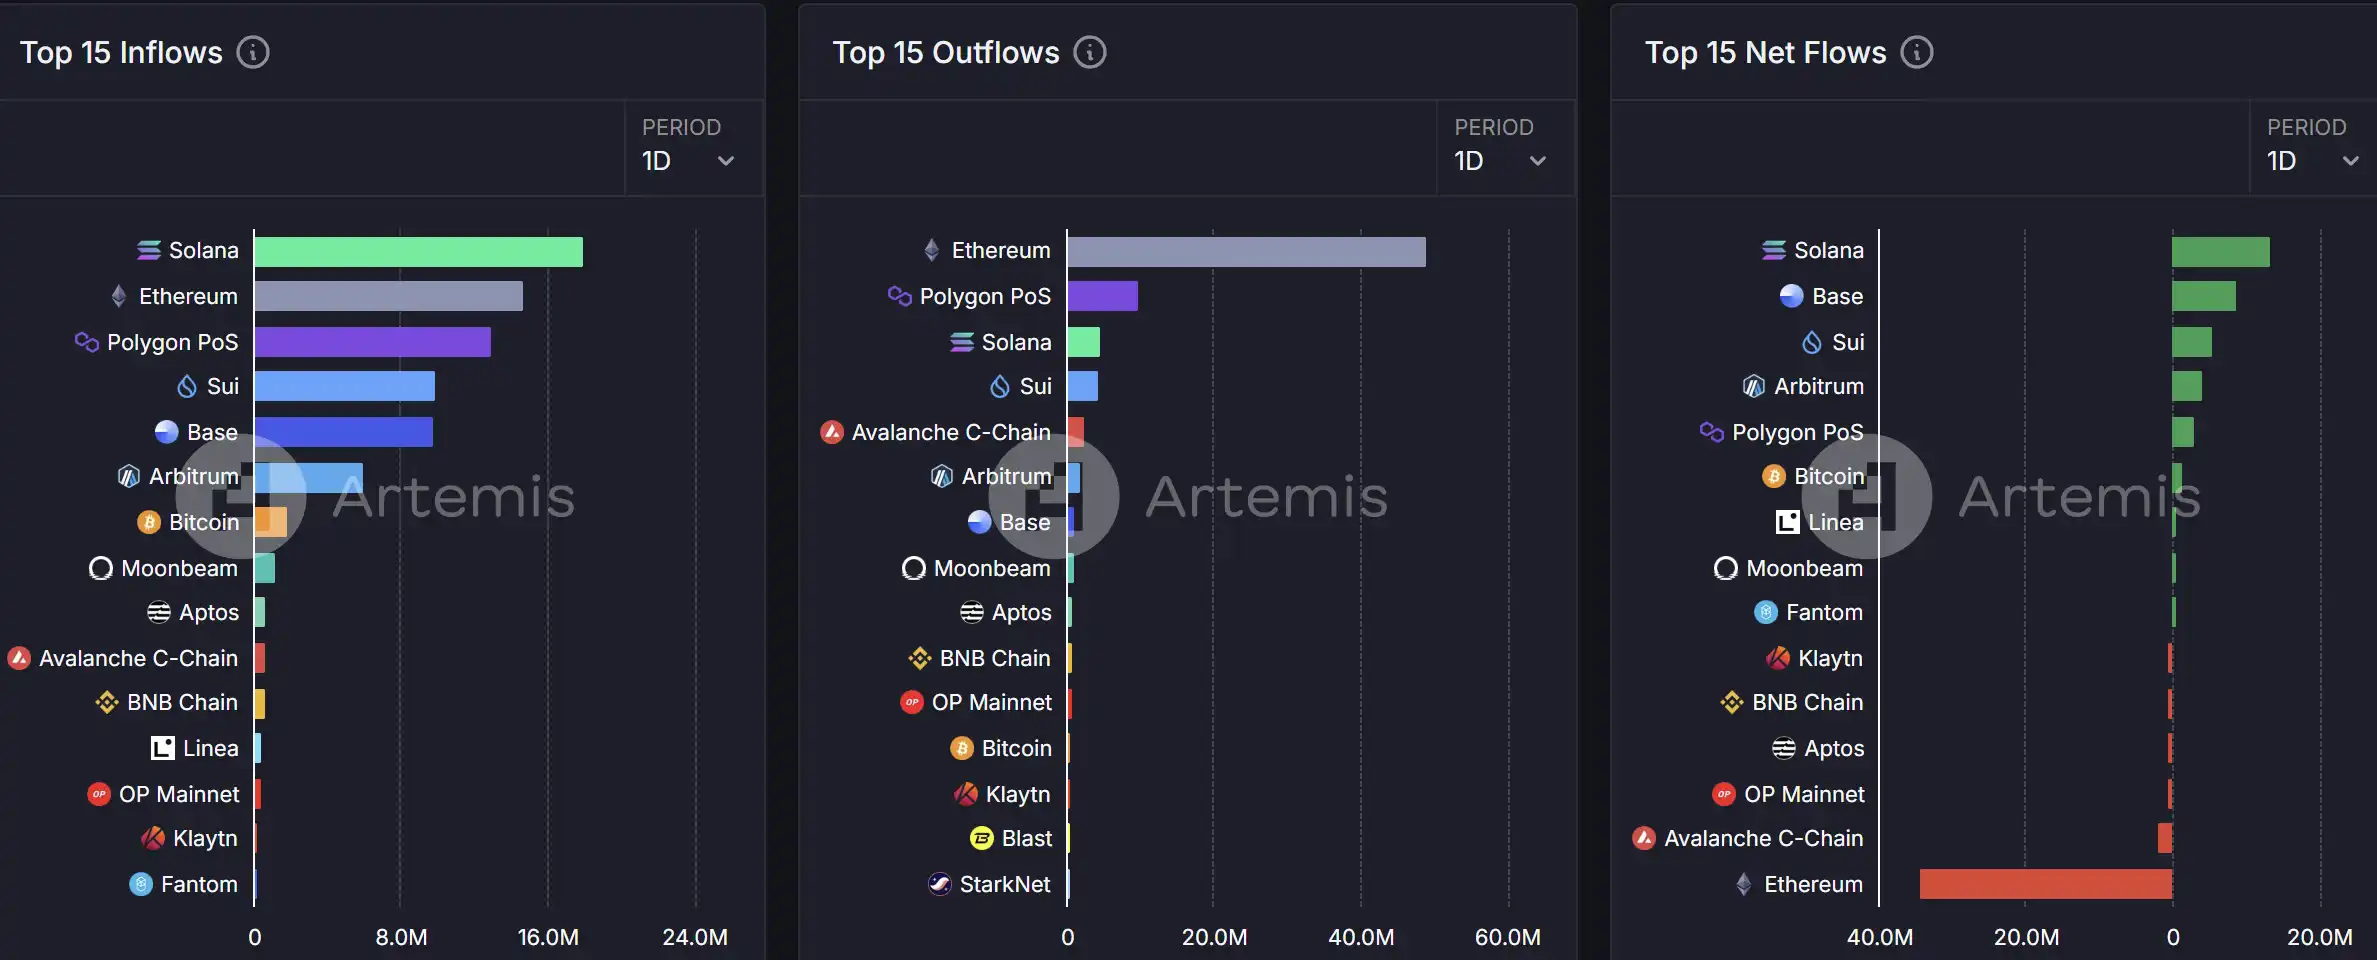This screenshot has height=960, width=2377.
Task: Click the Solana logo in Inflows chart
Action: click(x=149, y=250)
